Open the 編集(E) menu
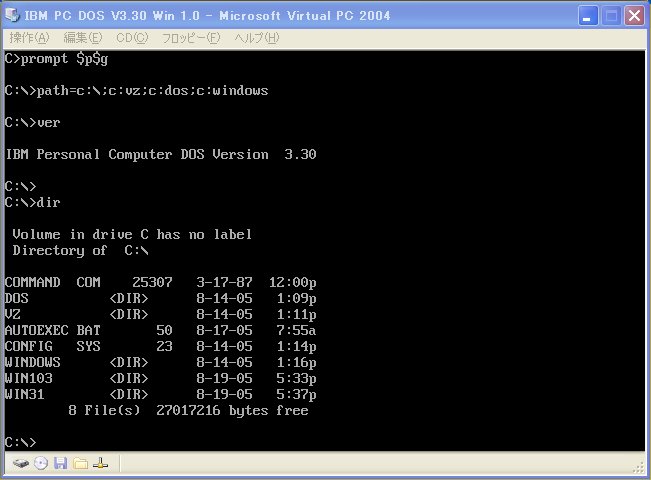 83,38
